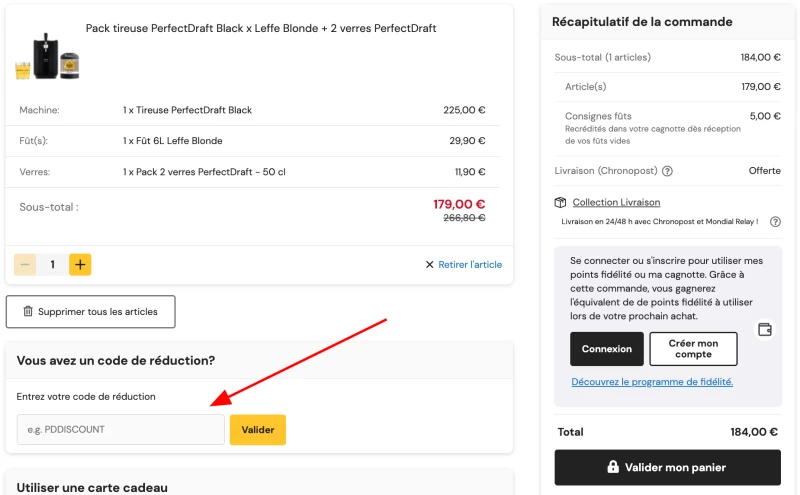Click Supprimer tous les articles button
This screenshot has width=800, height=495.
[91, 312]
